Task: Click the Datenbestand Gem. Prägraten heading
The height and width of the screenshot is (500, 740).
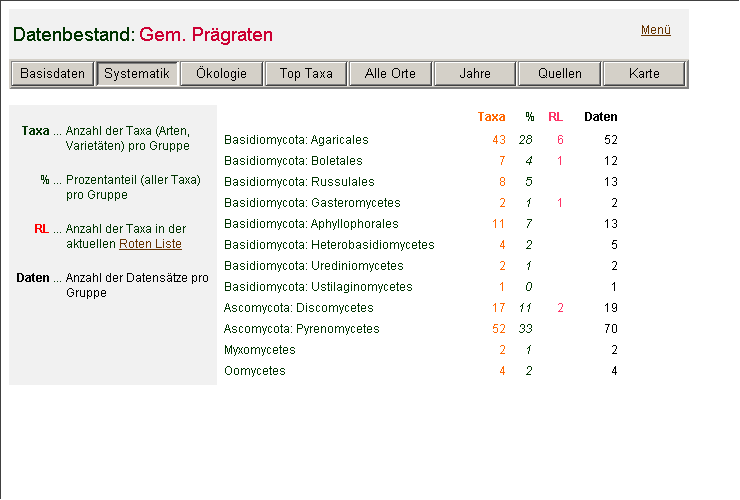Action: (142, 35)
